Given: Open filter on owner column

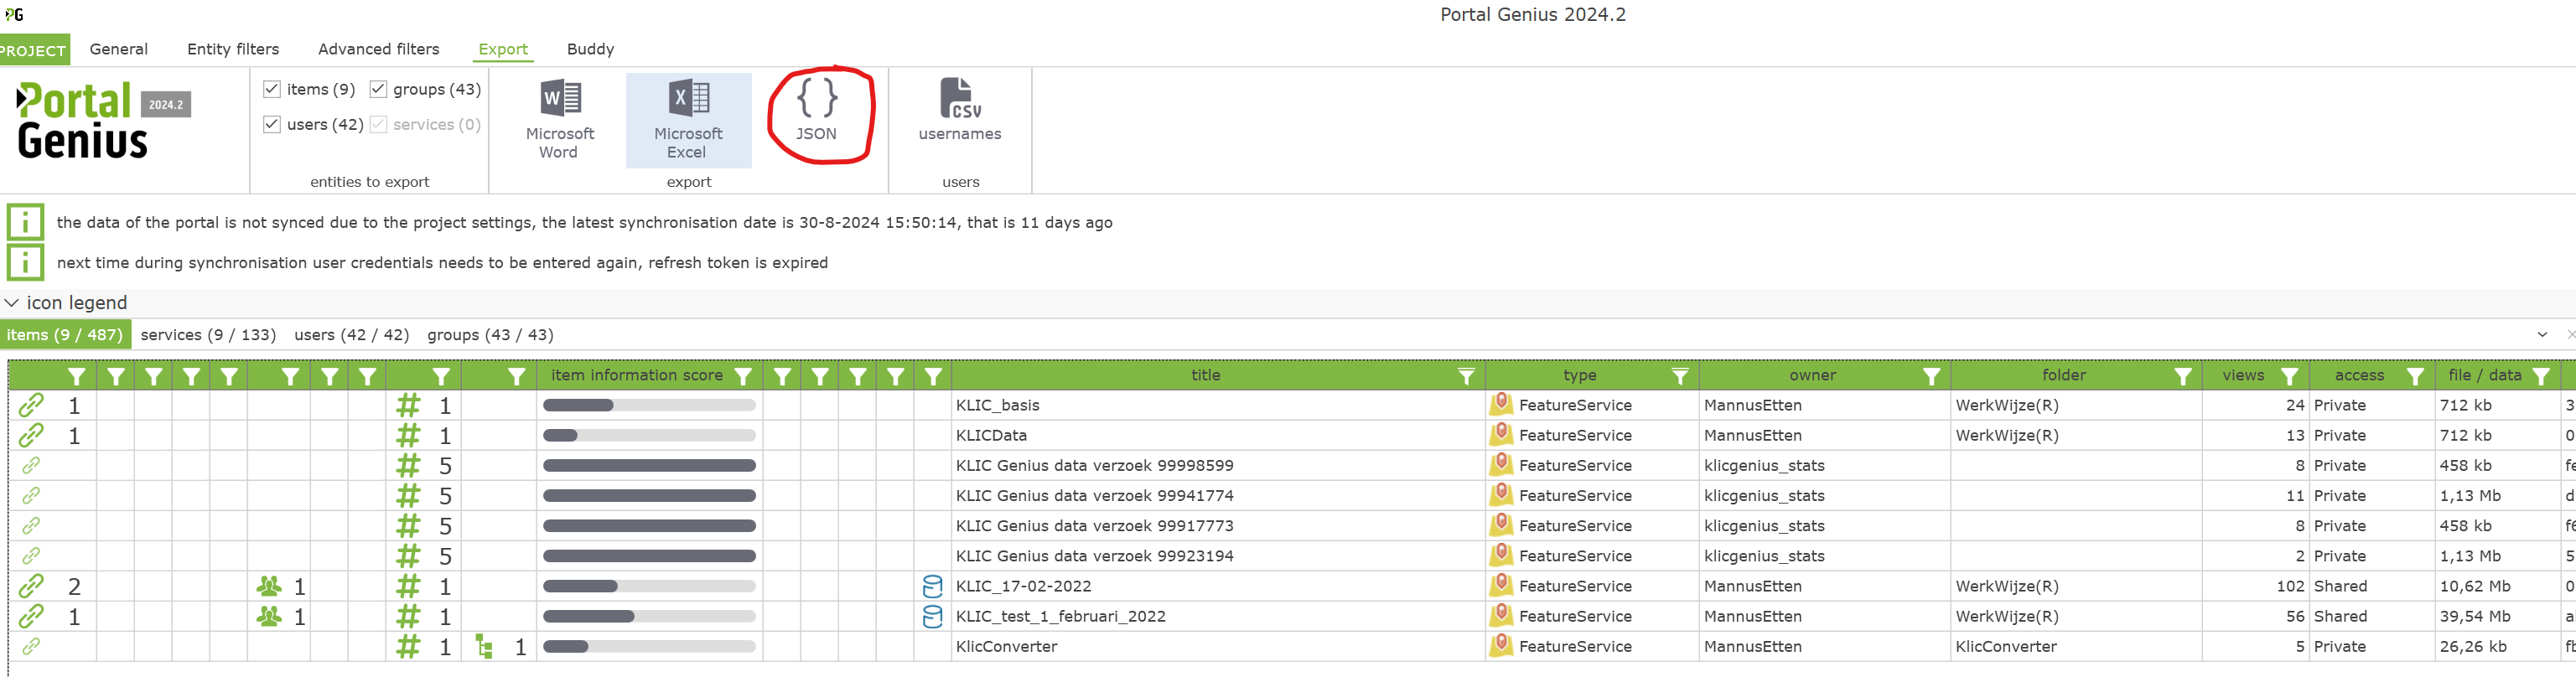Looking at the screenshot, I should (1931, 376).
